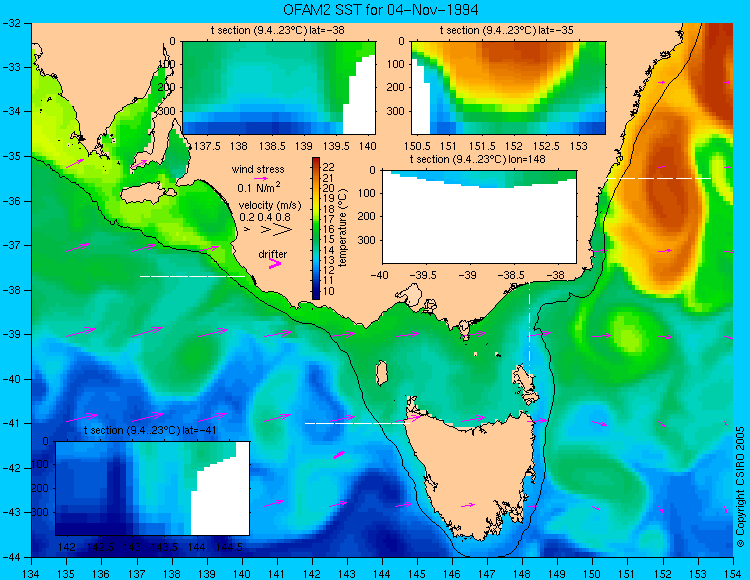750x580 pixels.
Task: Click the 'temperature (°C)' color bar label
Action: [x=342, y=228]
